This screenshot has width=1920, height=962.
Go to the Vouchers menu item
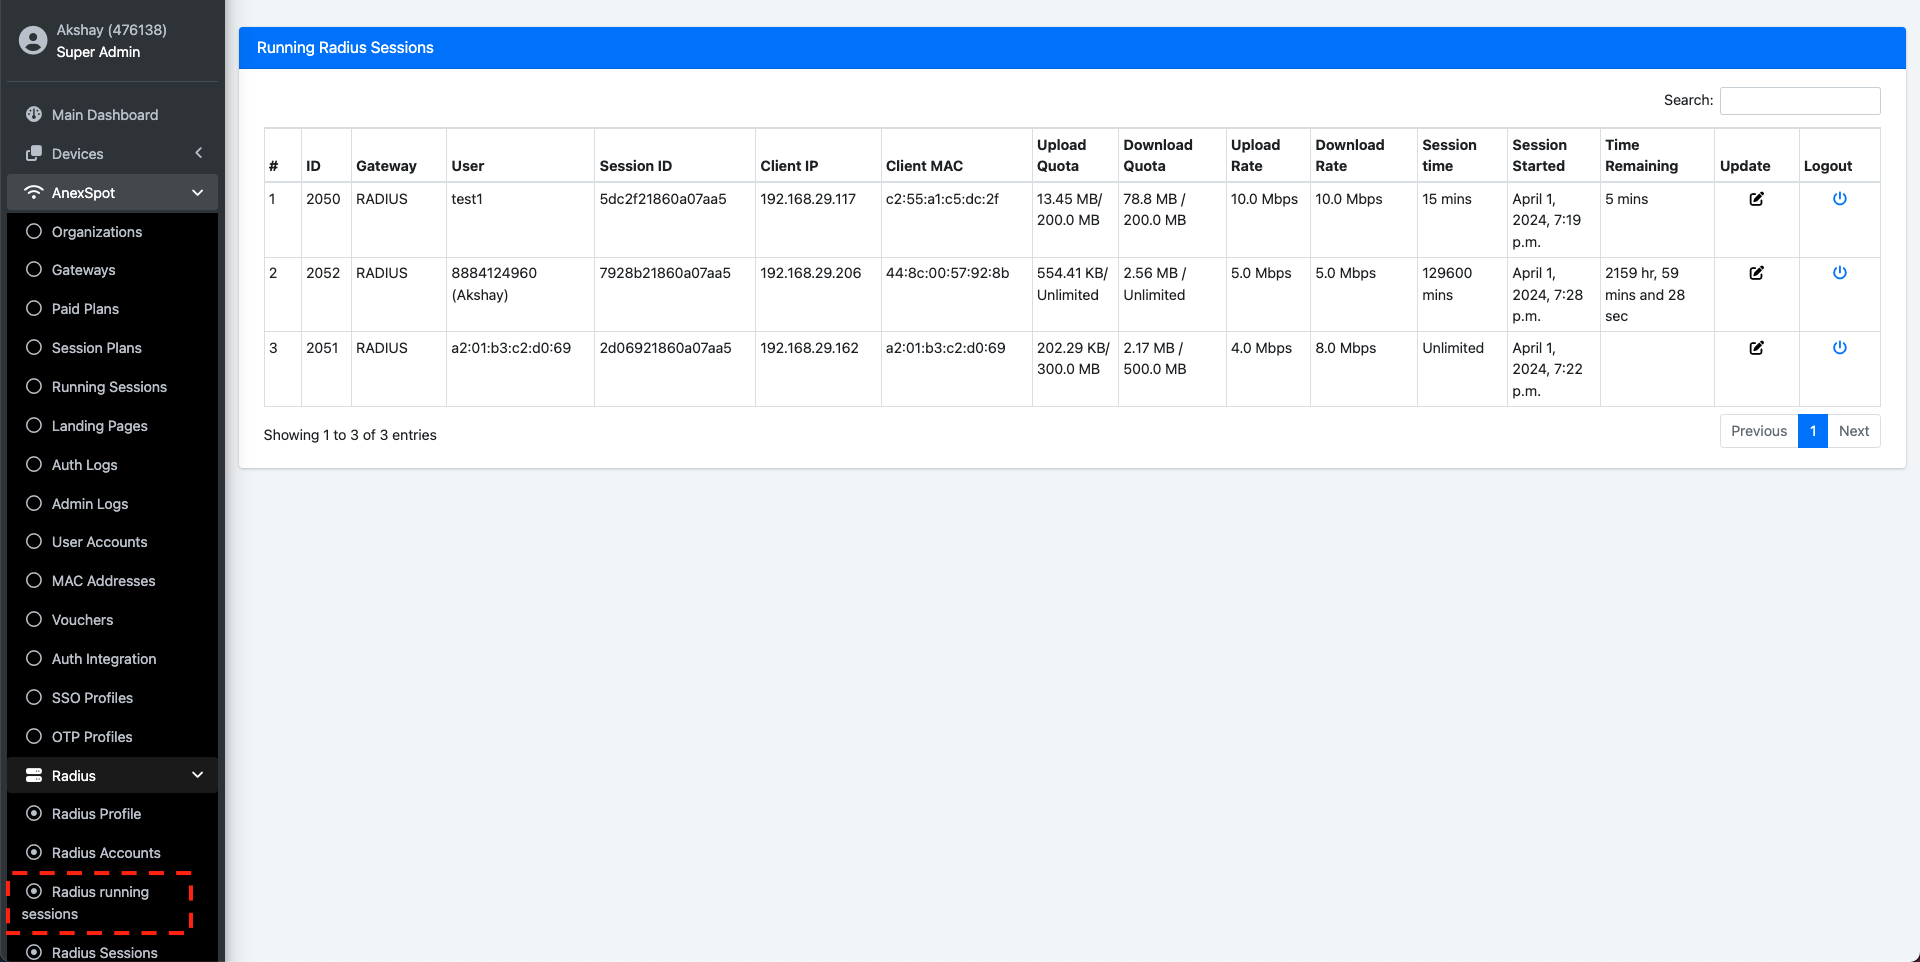(x=82, y=620)
